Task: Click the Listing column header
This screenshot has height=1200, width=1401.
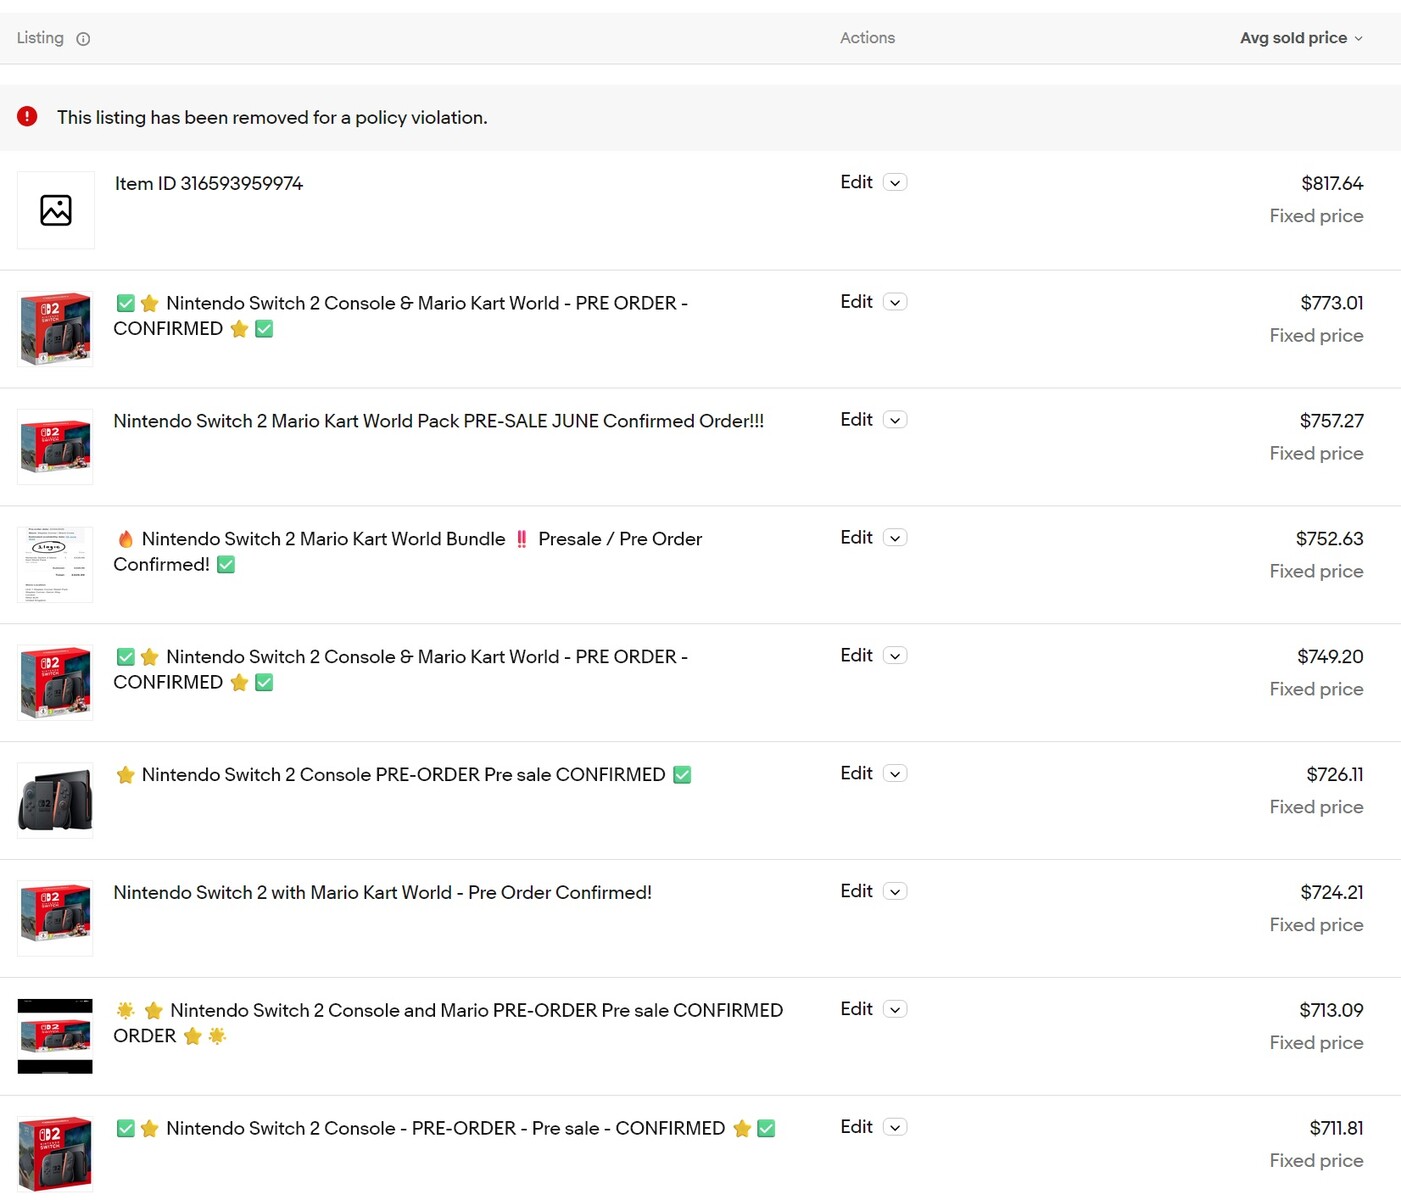Action: pyautogui.click(x=40, y=38)
